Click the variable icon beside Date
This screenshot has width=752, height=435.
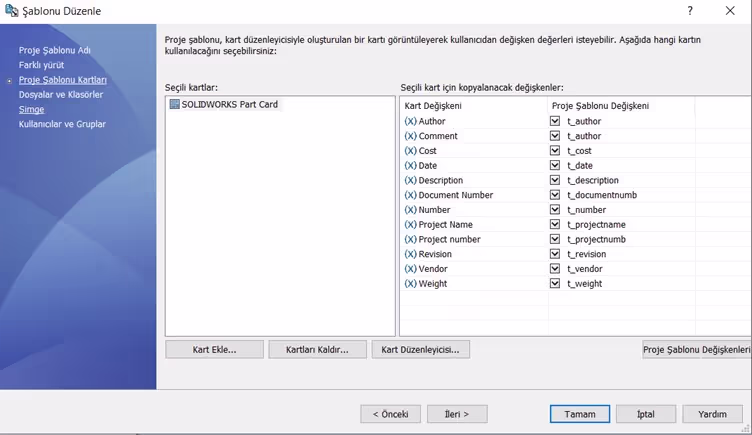click(x=411, y=165)
